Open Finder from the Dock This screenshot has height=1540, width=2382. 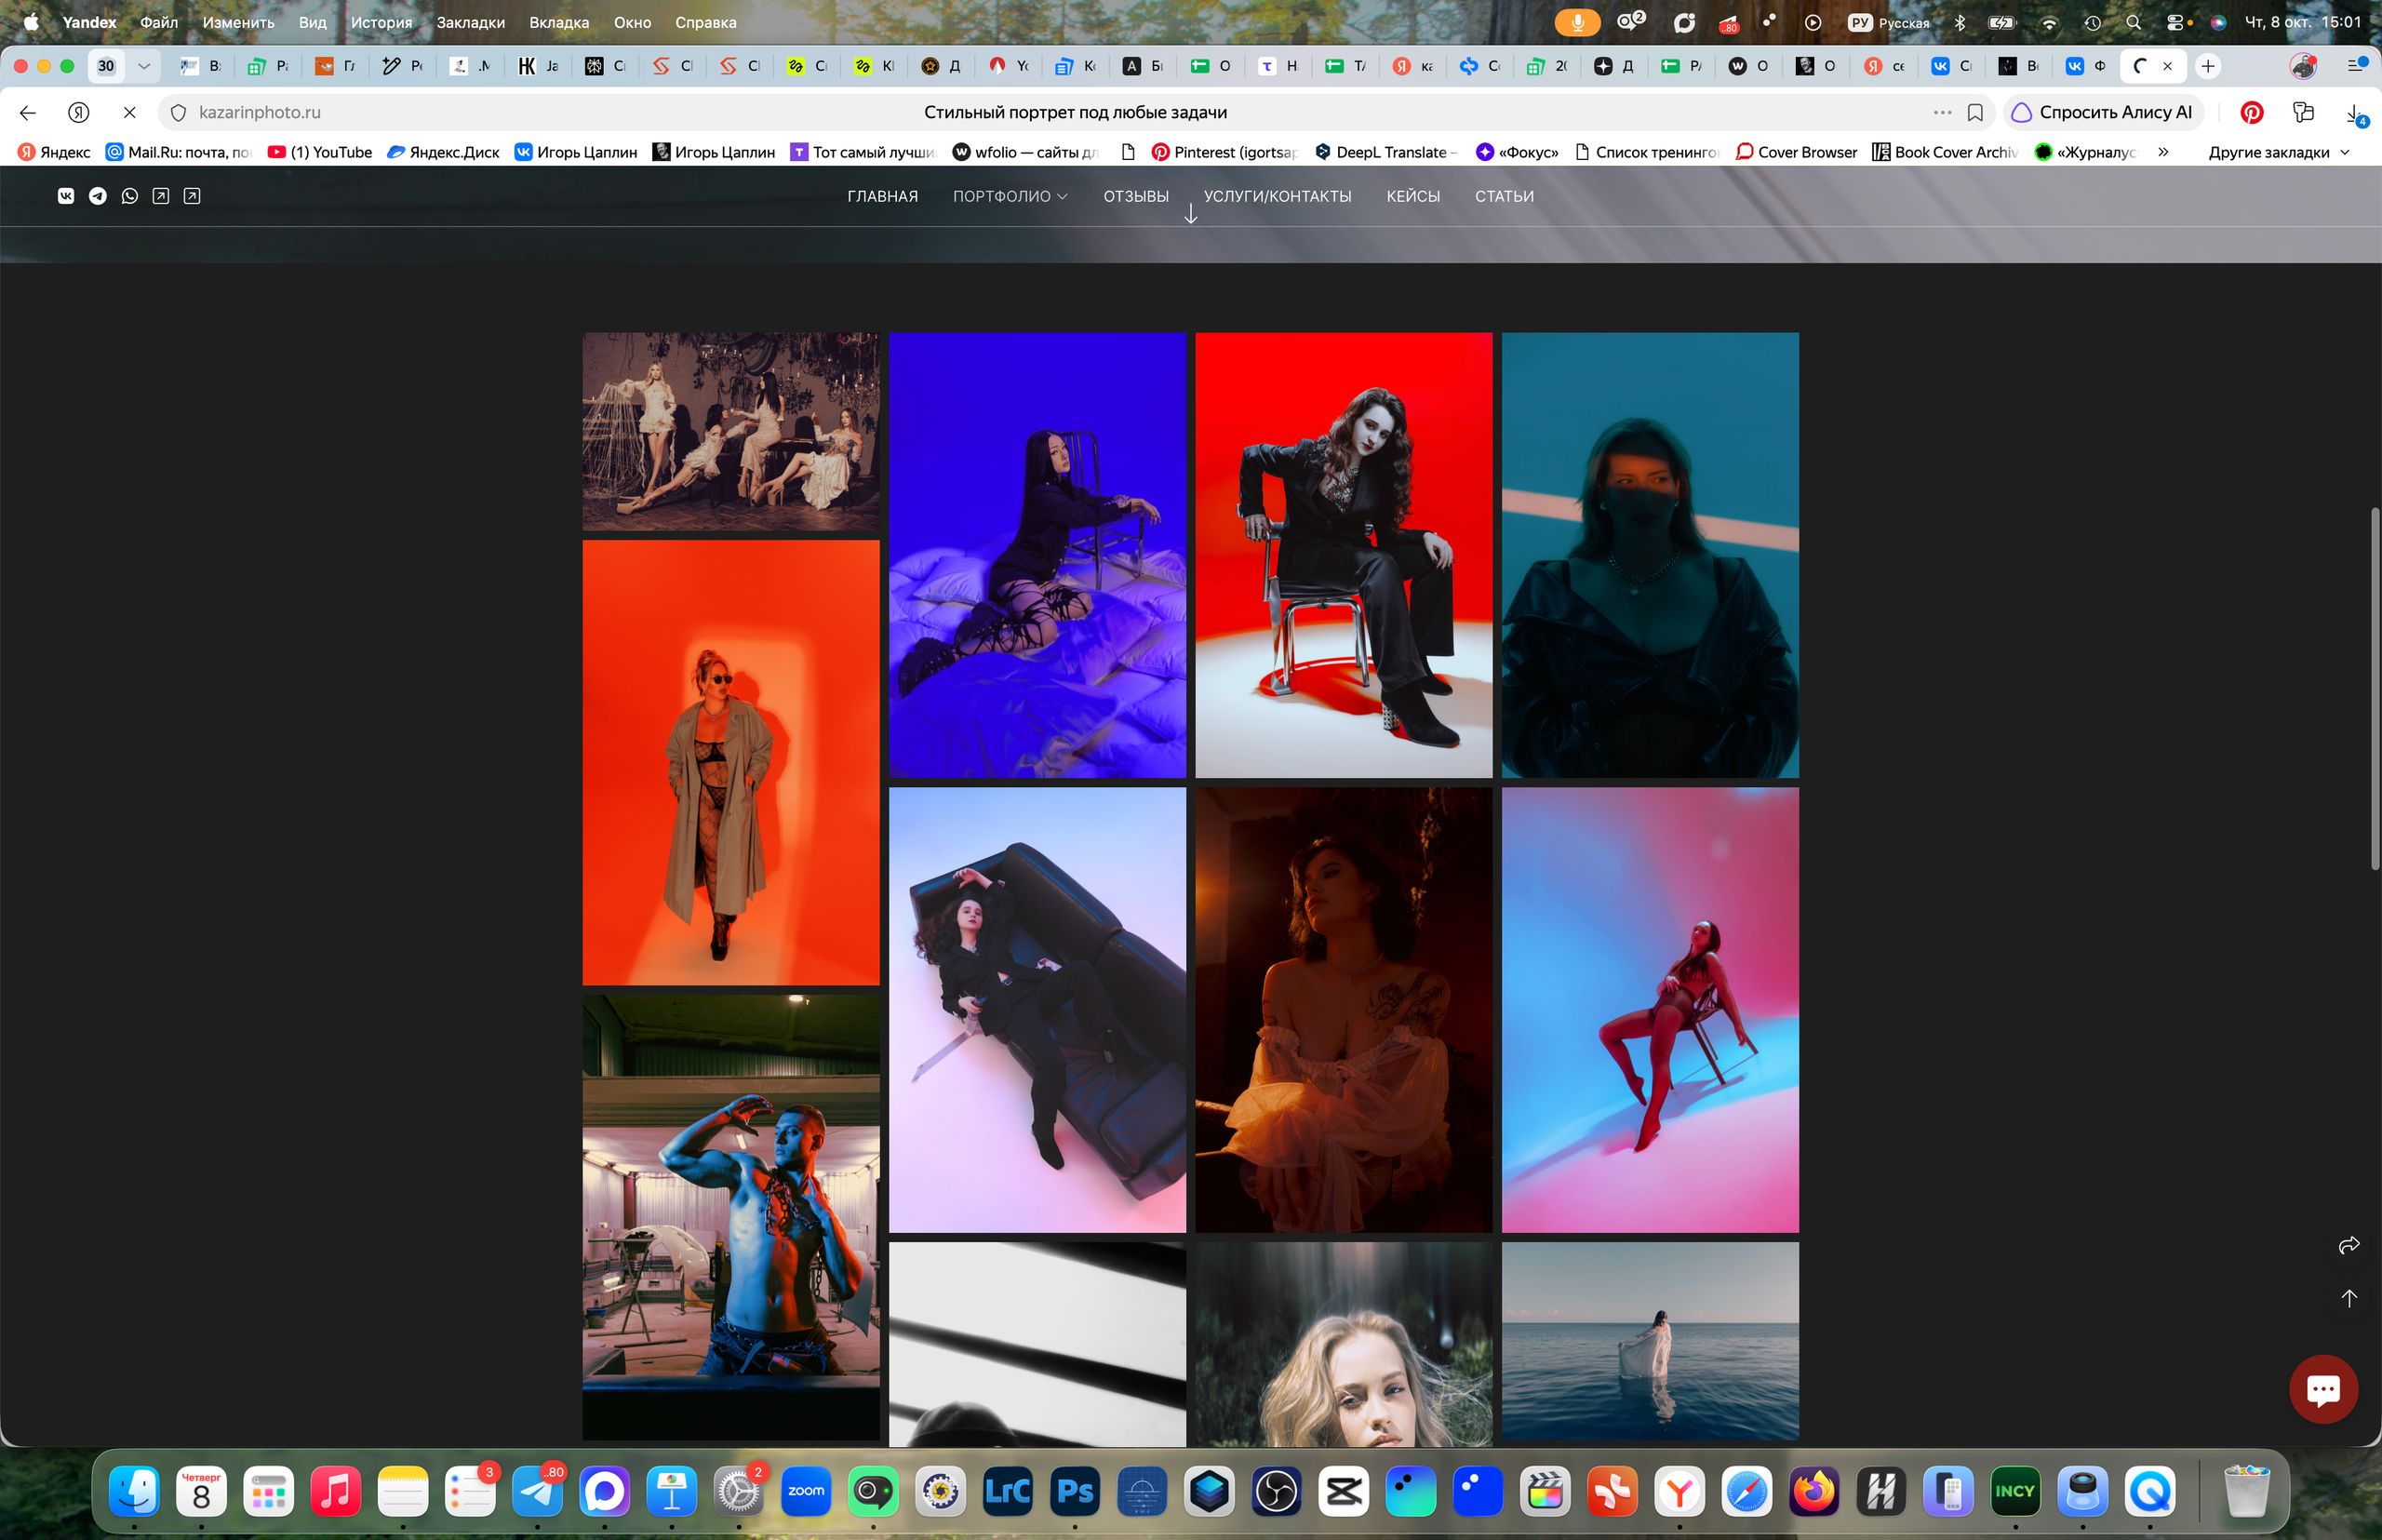coord(134,1491)
